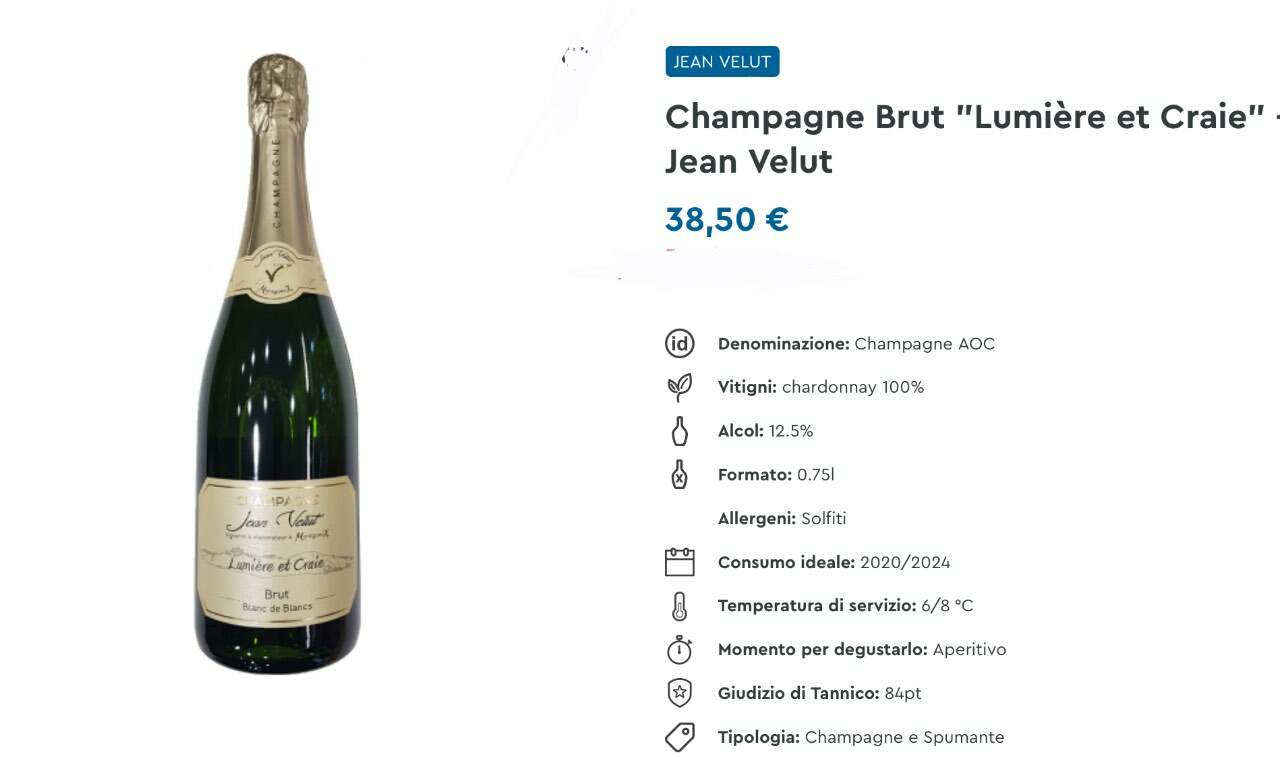Click the serving temperature thermometer icon
The height and width of the screenshot is (759, 1280).
pyautogui.click(x=680, y=606)
